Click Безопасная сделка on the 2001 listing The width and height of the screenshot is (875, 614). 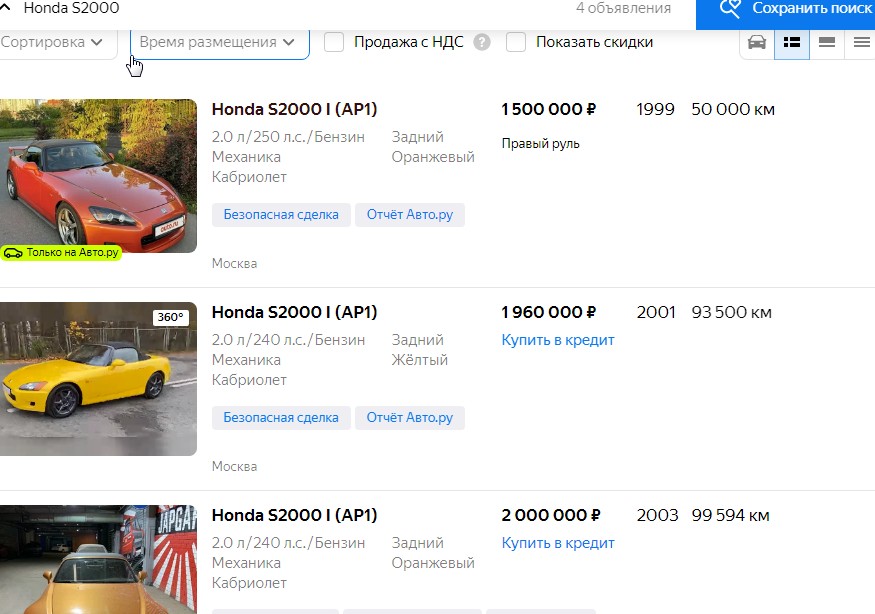coord(281,418)
